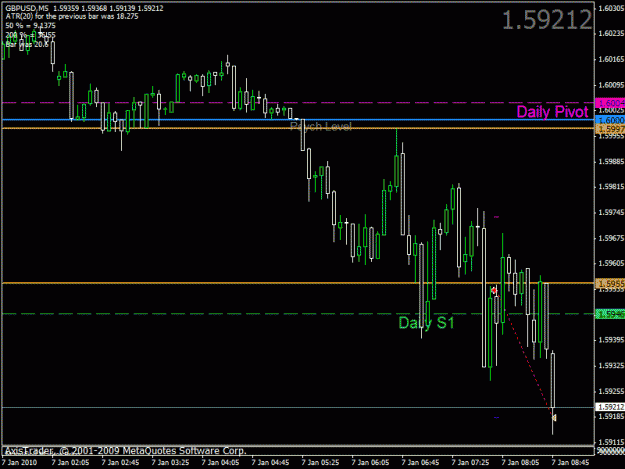
Task: Click the orange horizontal line at 1.5955
Action: click(298, 283)
